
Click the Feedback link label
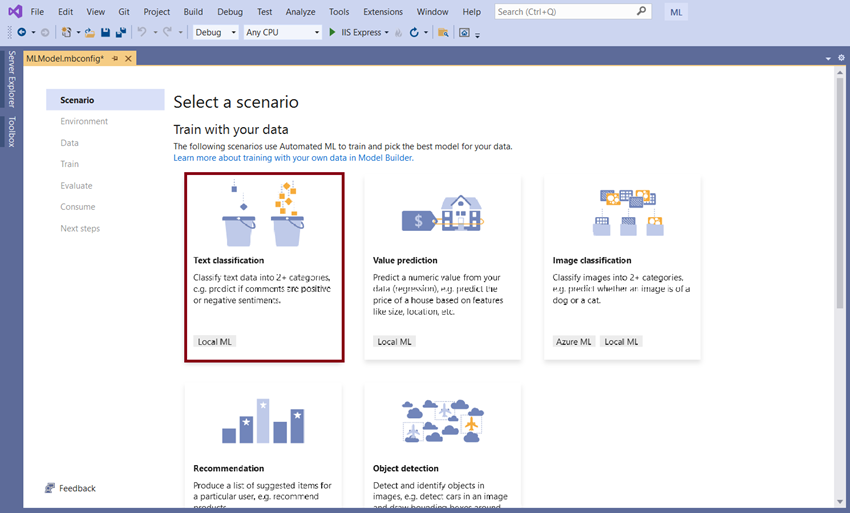[78, 488]
